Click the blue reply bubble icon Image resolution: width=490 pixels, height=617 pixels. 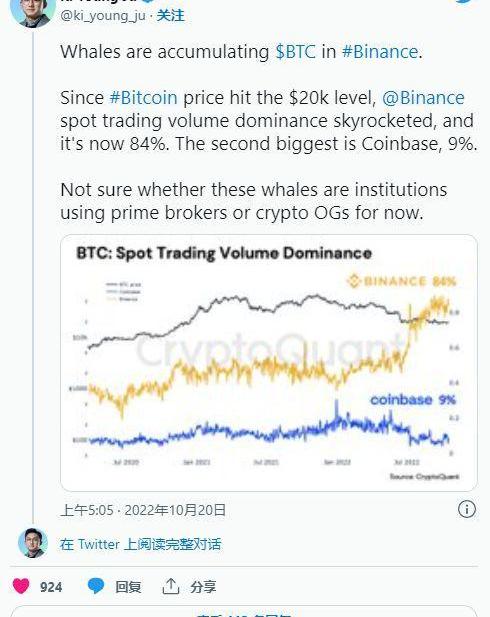coord(96,586)
